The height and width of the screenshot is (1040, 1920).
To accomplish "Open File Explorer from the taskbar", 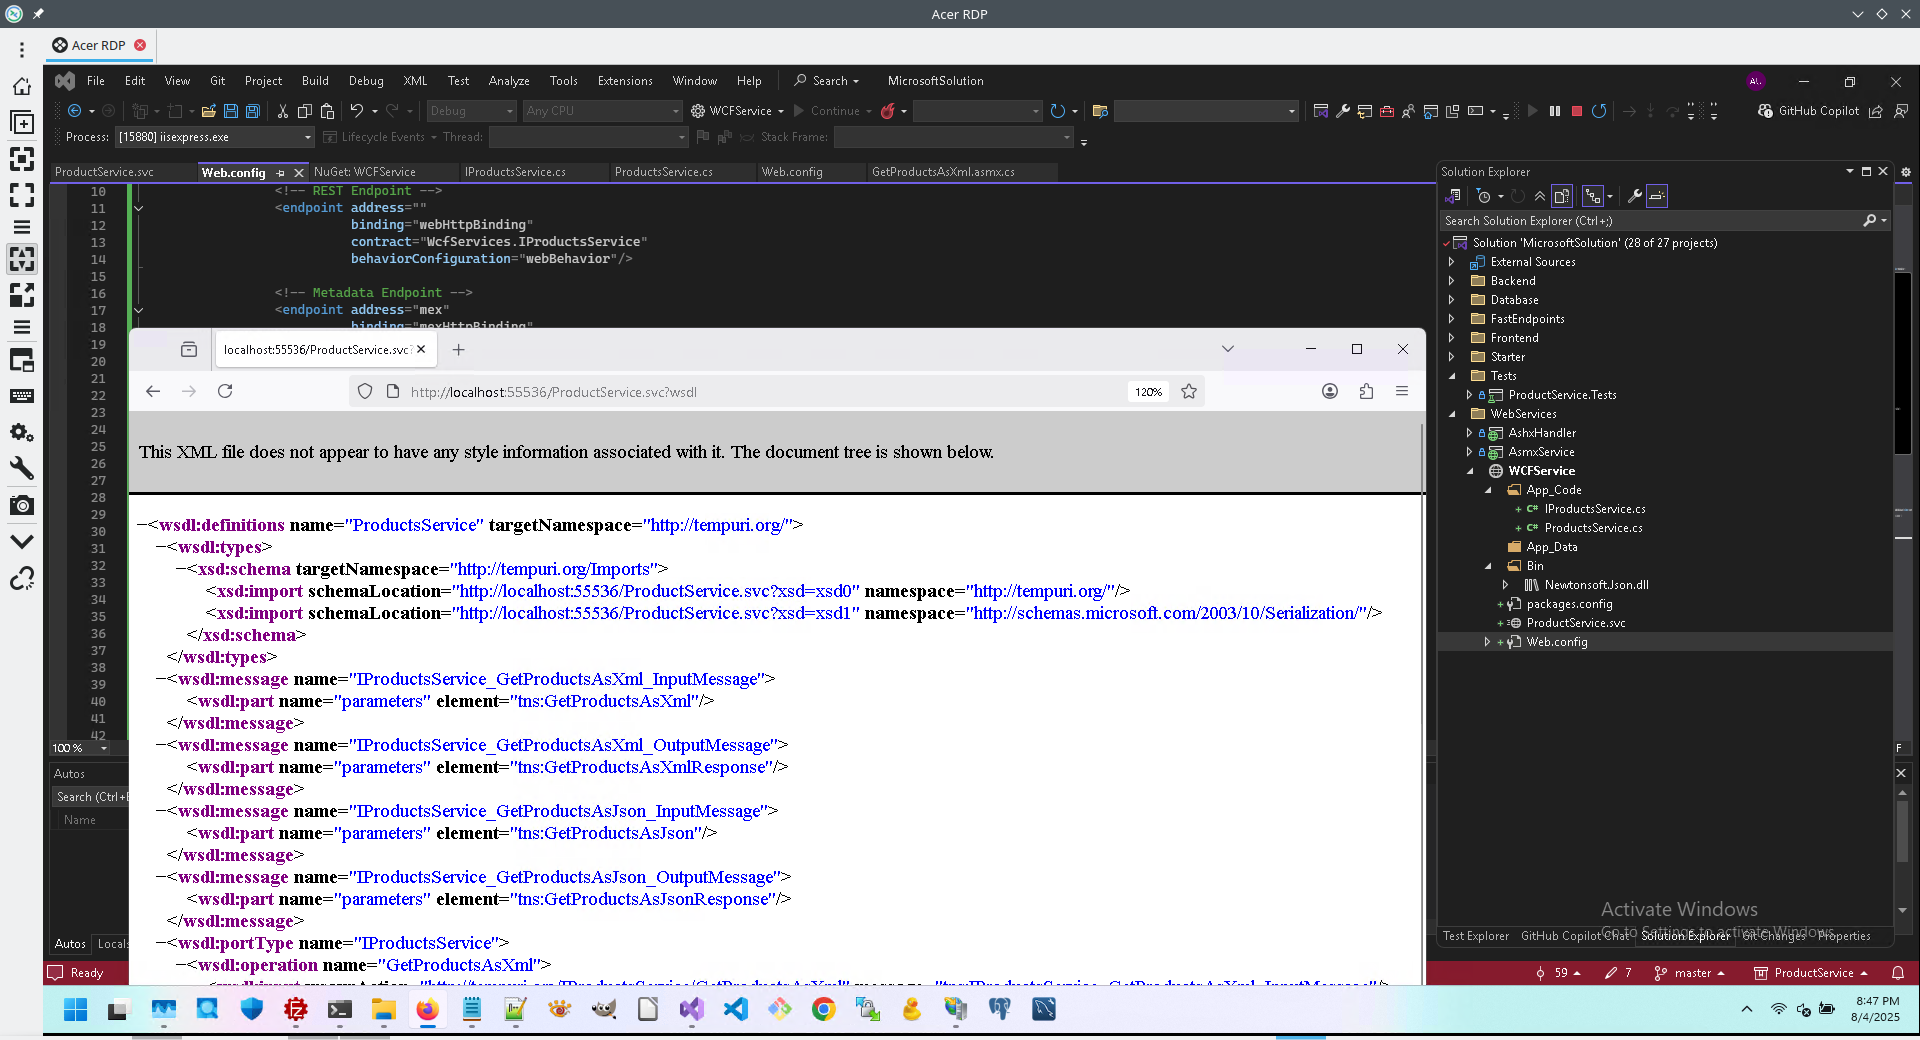I will pos(383,1009).
